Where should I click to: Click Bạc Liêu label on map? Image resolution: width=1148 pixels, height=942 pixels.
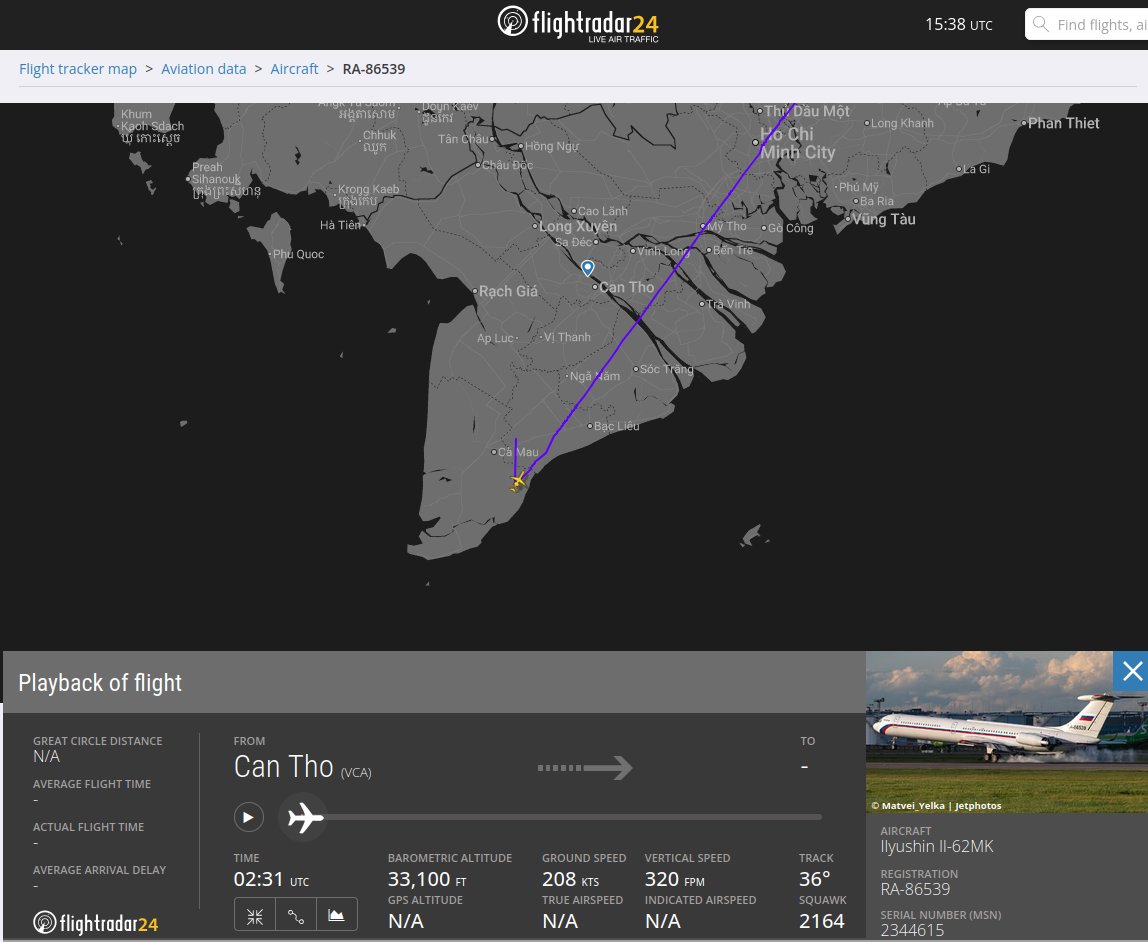point(616,426)
